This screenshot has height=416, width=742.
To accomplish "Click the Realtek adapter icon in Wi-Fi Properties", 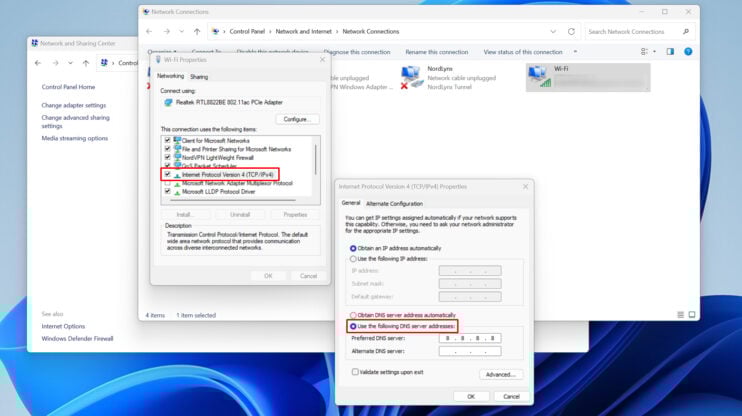I will [x=168, y=102].
